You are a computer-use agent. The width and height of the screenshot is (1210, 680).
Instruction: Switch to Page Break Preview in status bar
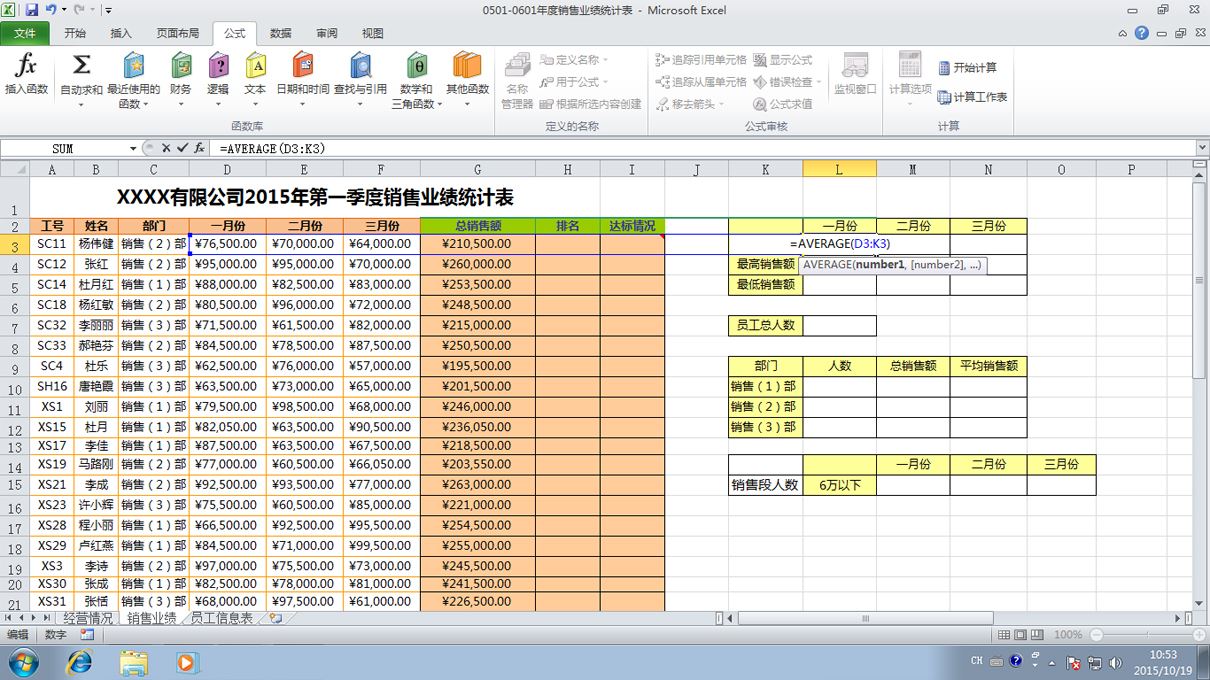[x=1038, y=634]
